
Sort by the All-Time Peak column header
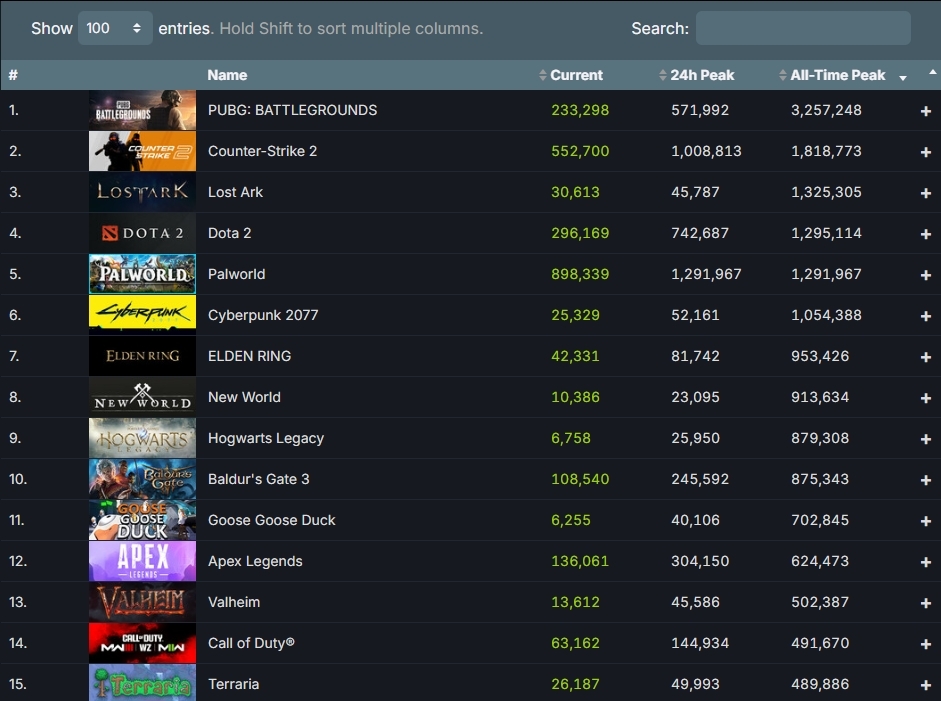[x=837, y=75]
